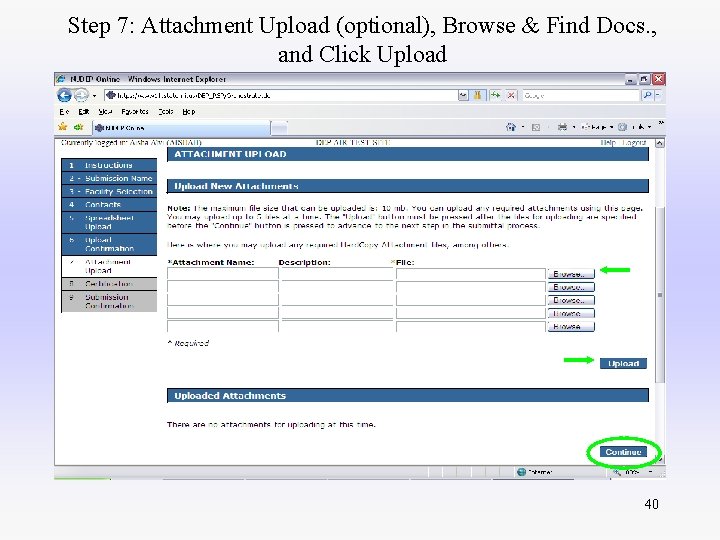Image resolution: width=720 pixels, height=540 pixels.
Task: Click the Feeds icon in command bar
Action: point(535,127)
